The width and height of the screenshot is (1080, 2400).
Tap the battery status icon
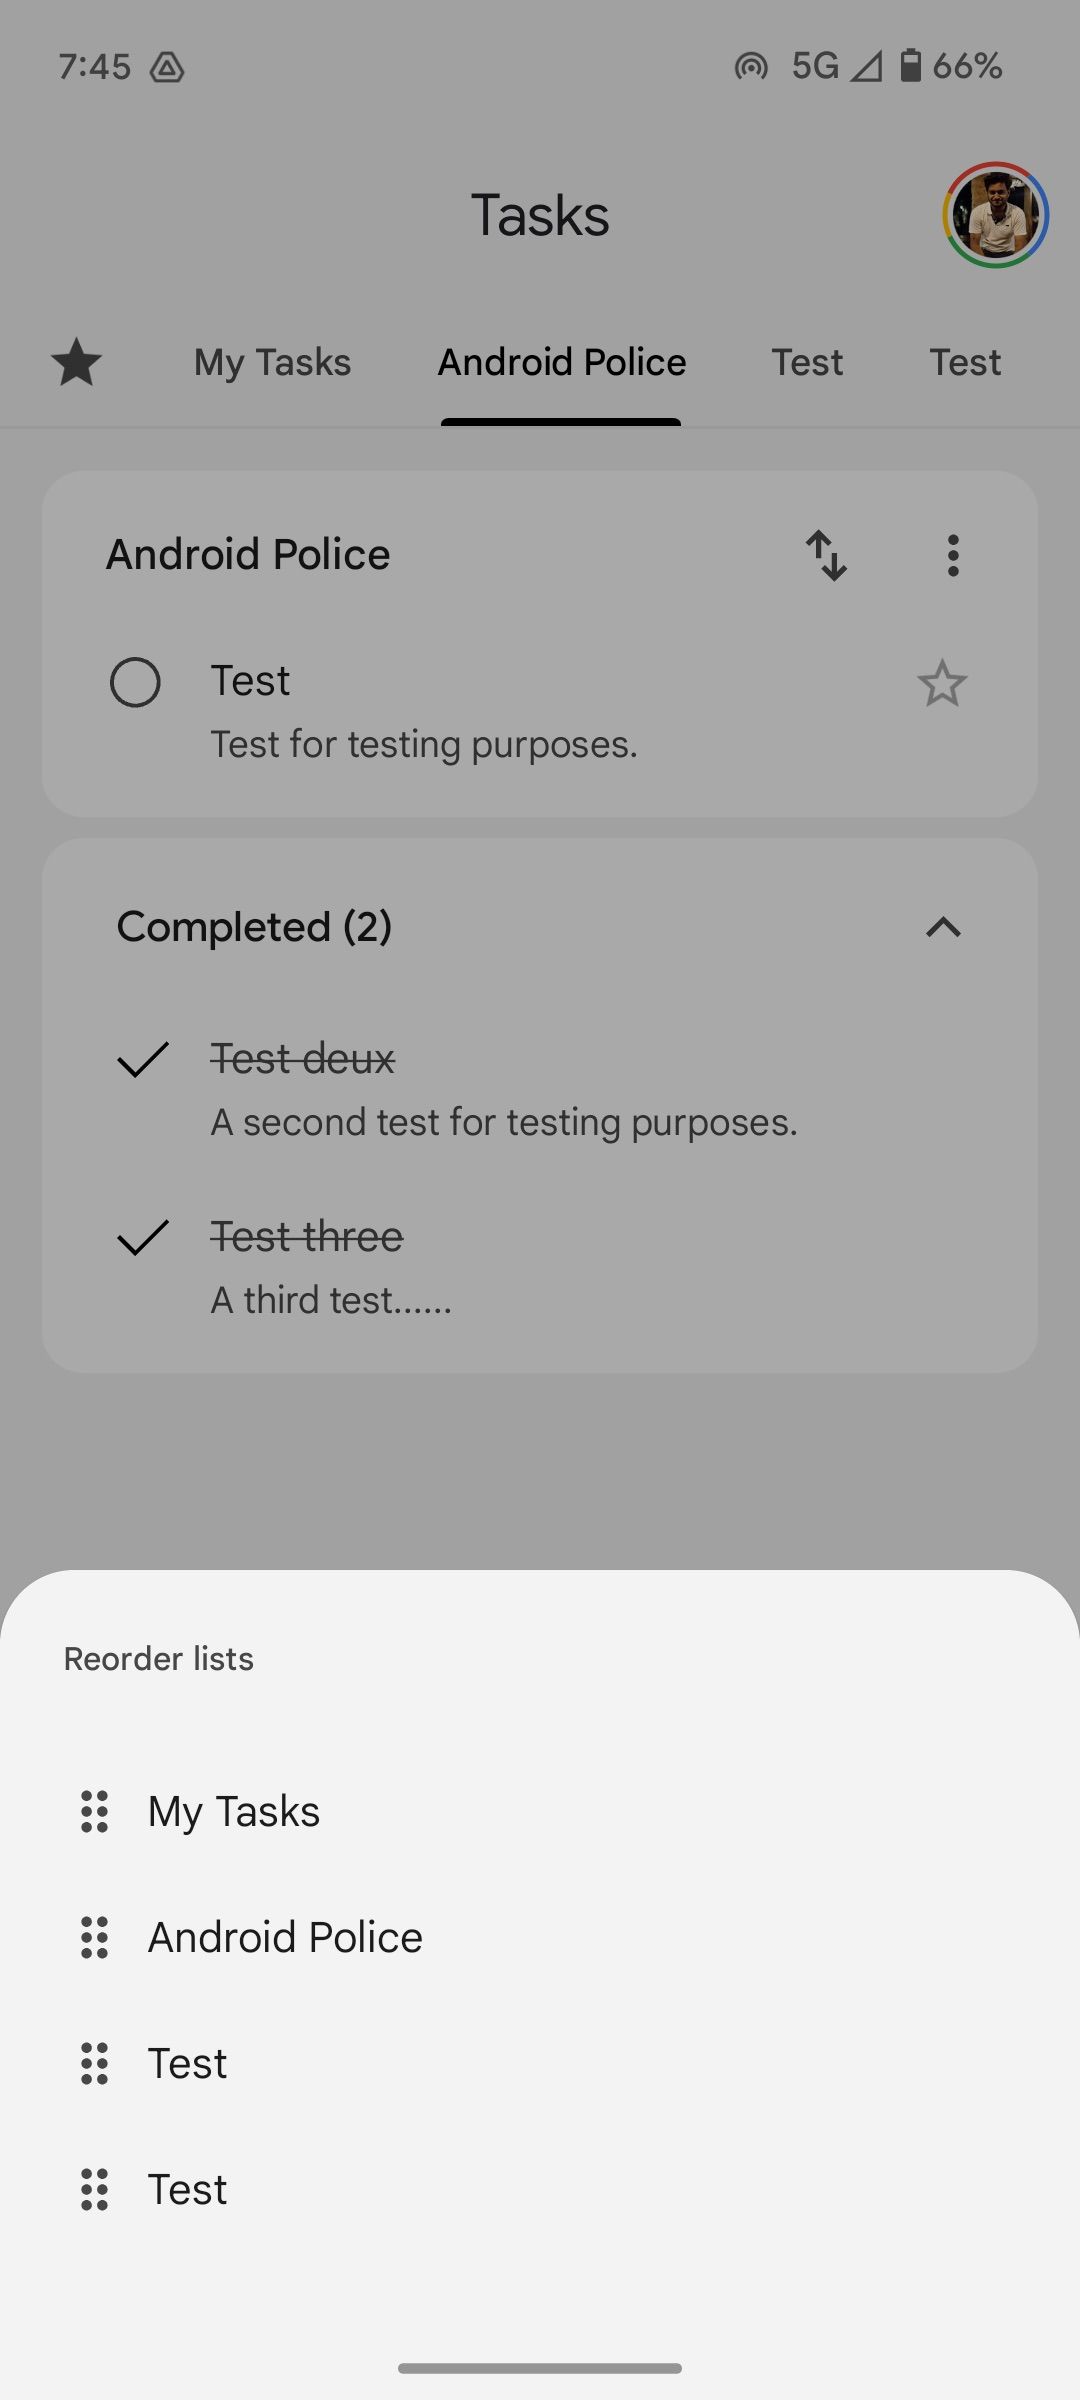(x=910, y=66)
